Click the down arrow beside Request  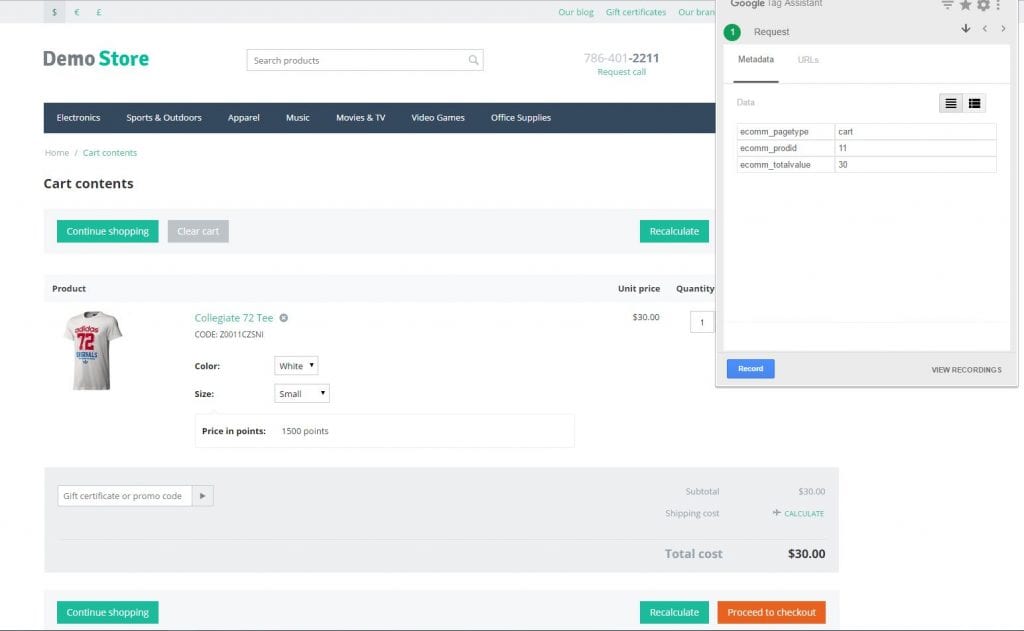click(x=966, y=29)
